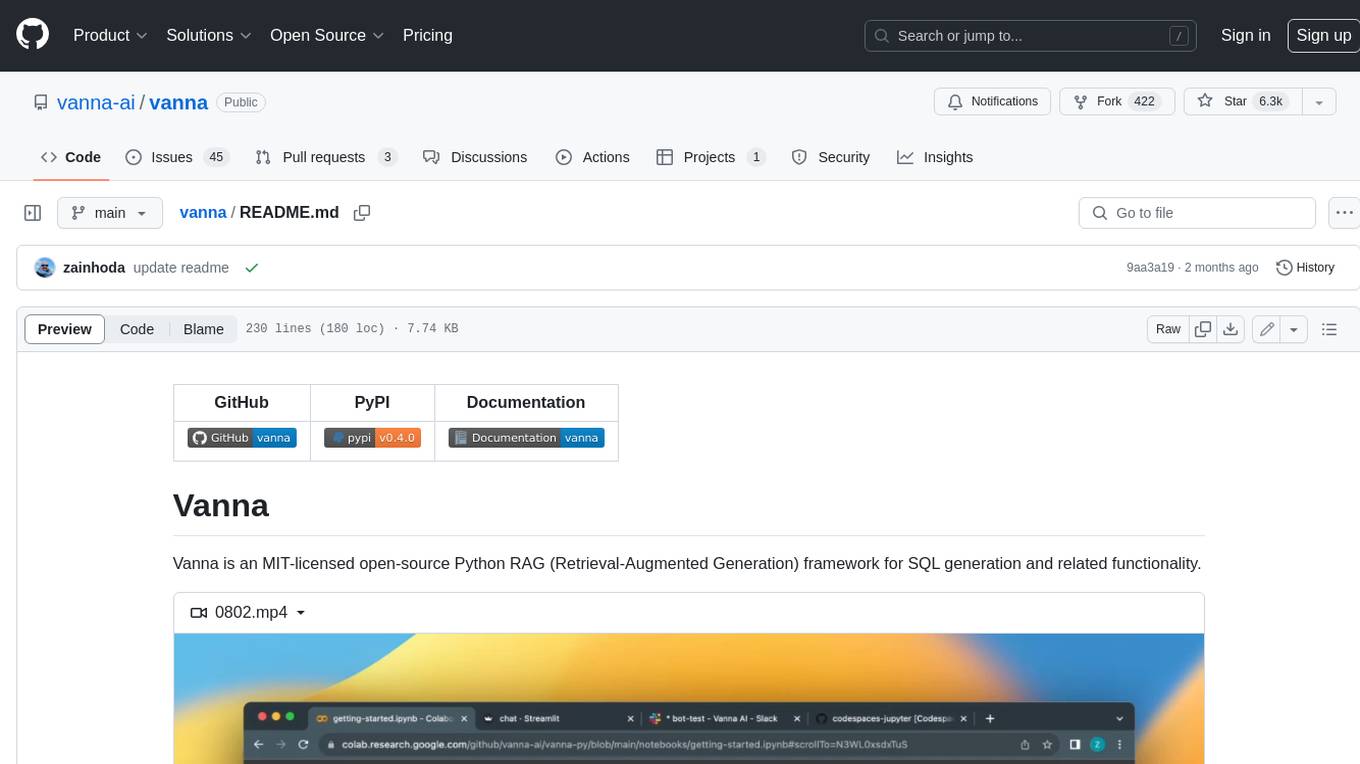The height and width of the screenshot is (764, 1360).
Task: Open more edit options dropdown
Action: click(1294, 329)
